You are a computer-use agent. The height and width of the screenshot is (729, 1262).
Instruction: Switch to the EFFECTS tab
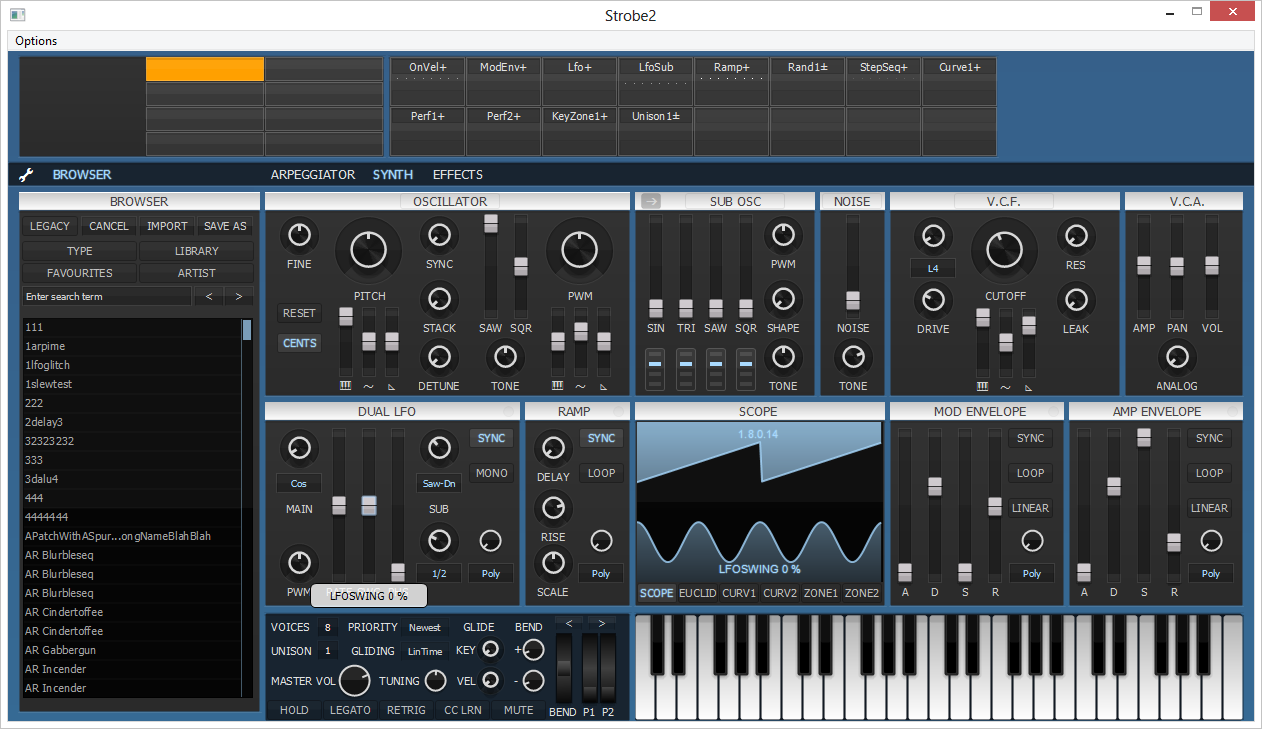pos(458,174)
